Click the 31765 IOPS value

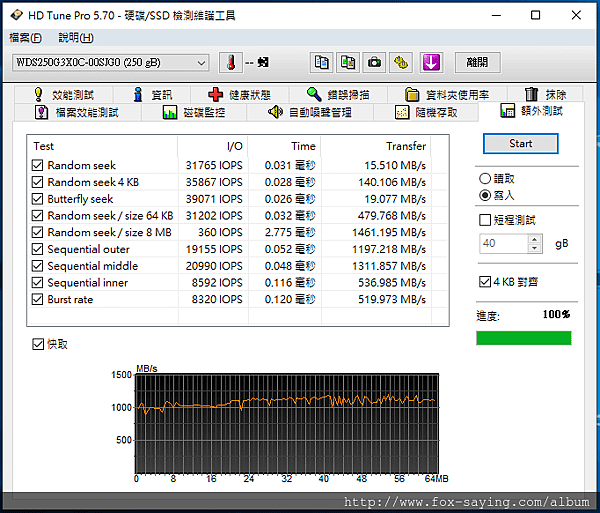coord(214,165)
